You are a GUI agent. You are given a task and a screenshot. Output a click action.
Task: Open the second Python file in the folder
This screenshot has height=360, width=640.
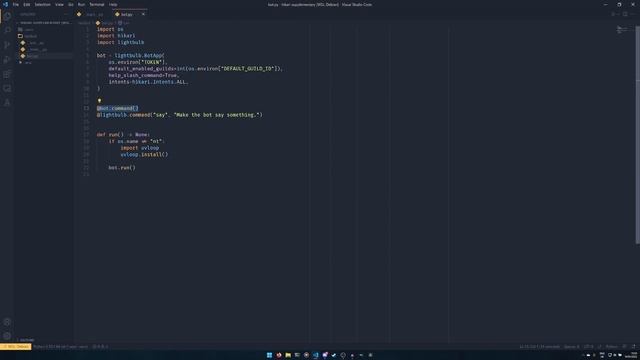[x=38, y=49]
